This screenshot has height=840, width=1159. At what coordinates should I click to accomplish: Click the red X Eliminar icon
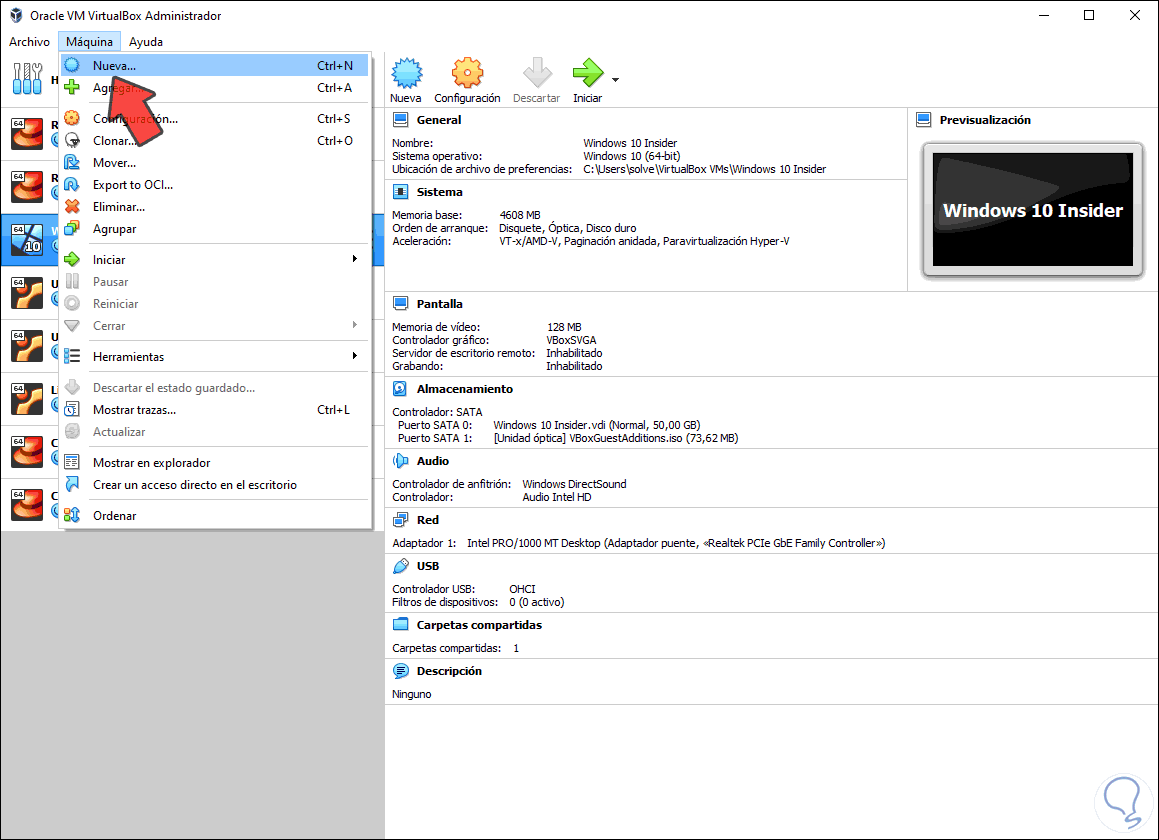72,207
